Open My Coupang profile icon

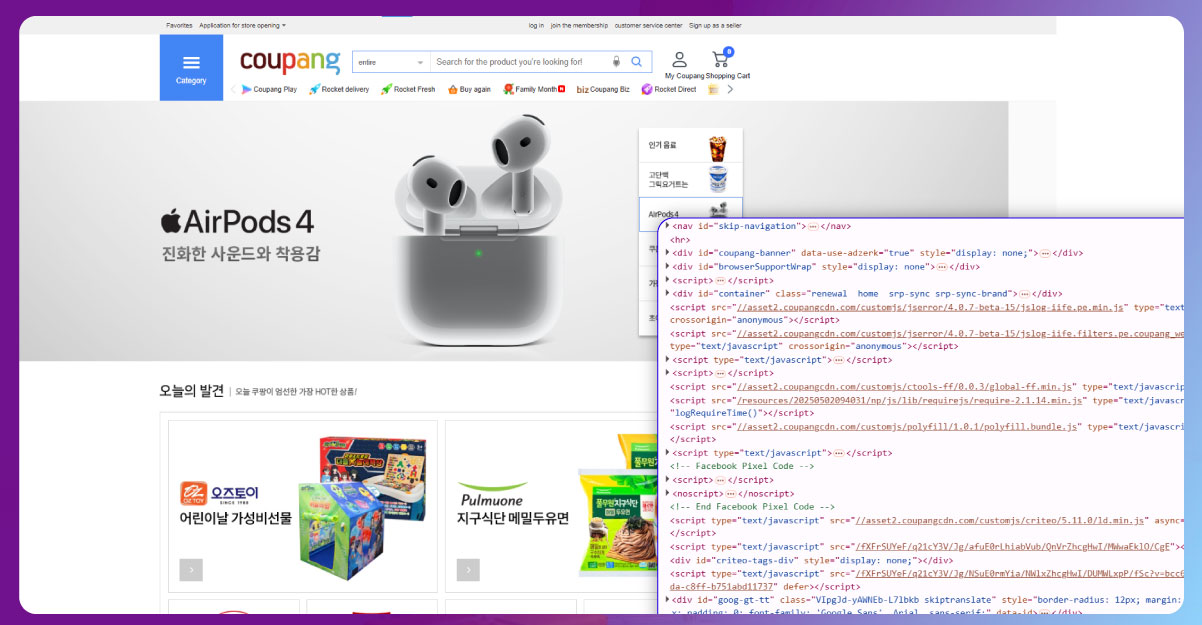tap(680, 60)
